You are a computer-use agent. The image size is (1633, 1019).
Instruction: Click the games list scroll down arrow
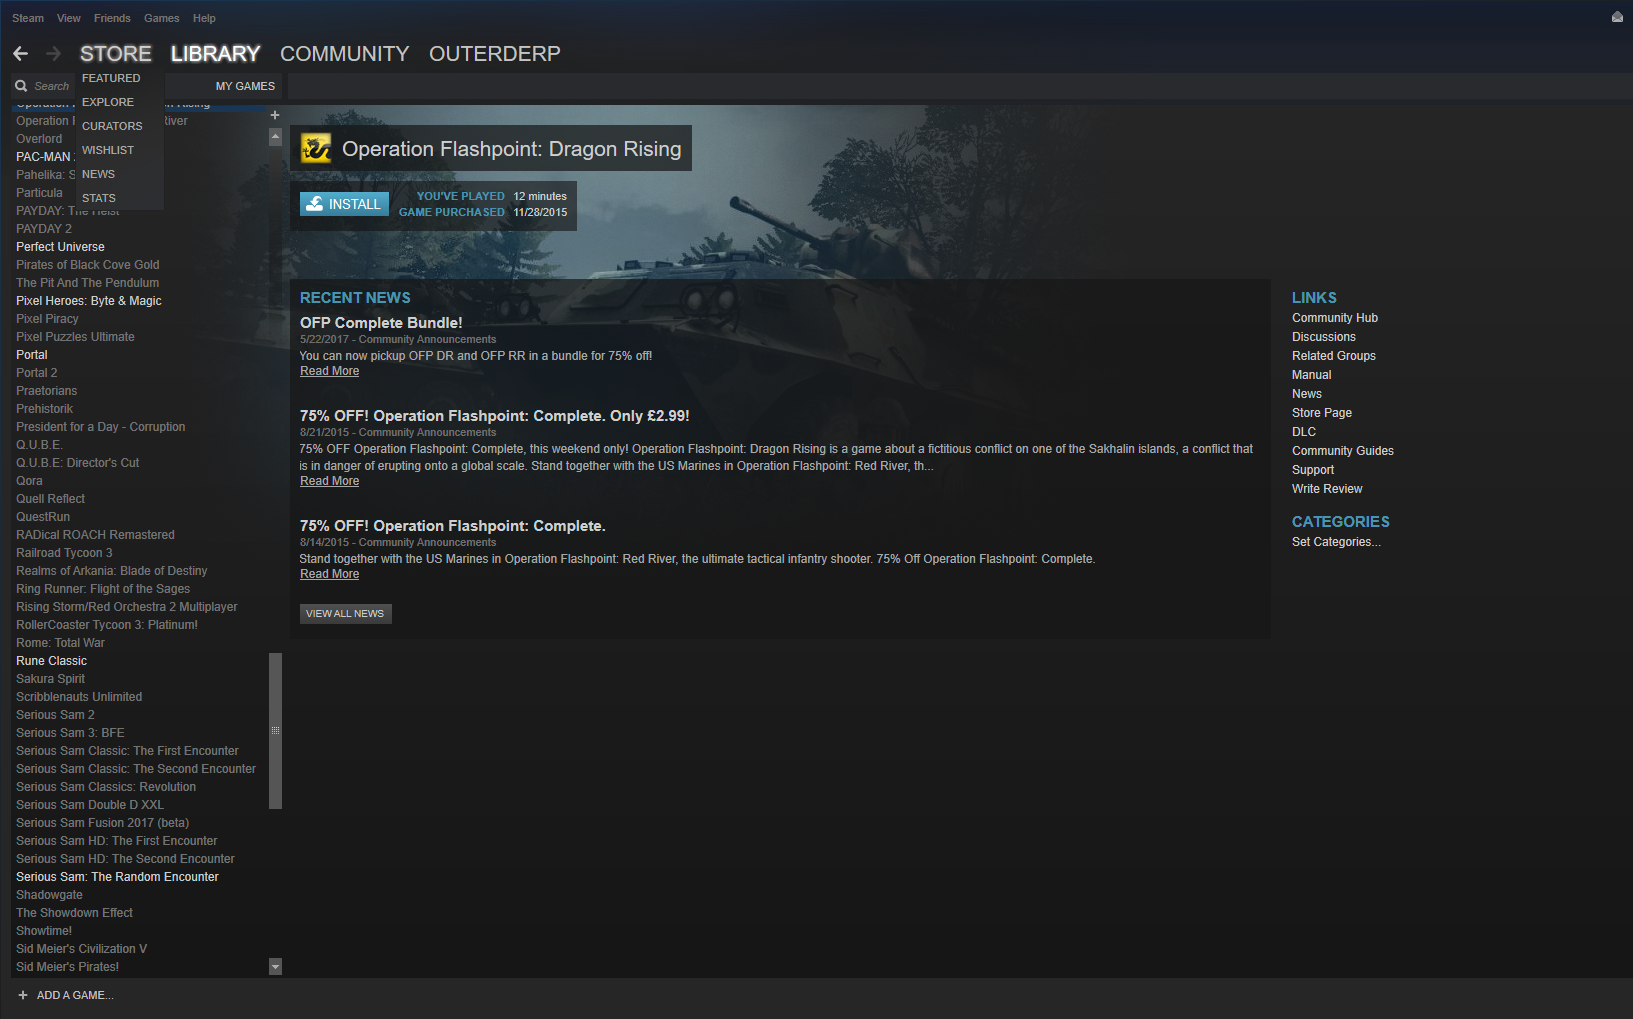point(276,966)
